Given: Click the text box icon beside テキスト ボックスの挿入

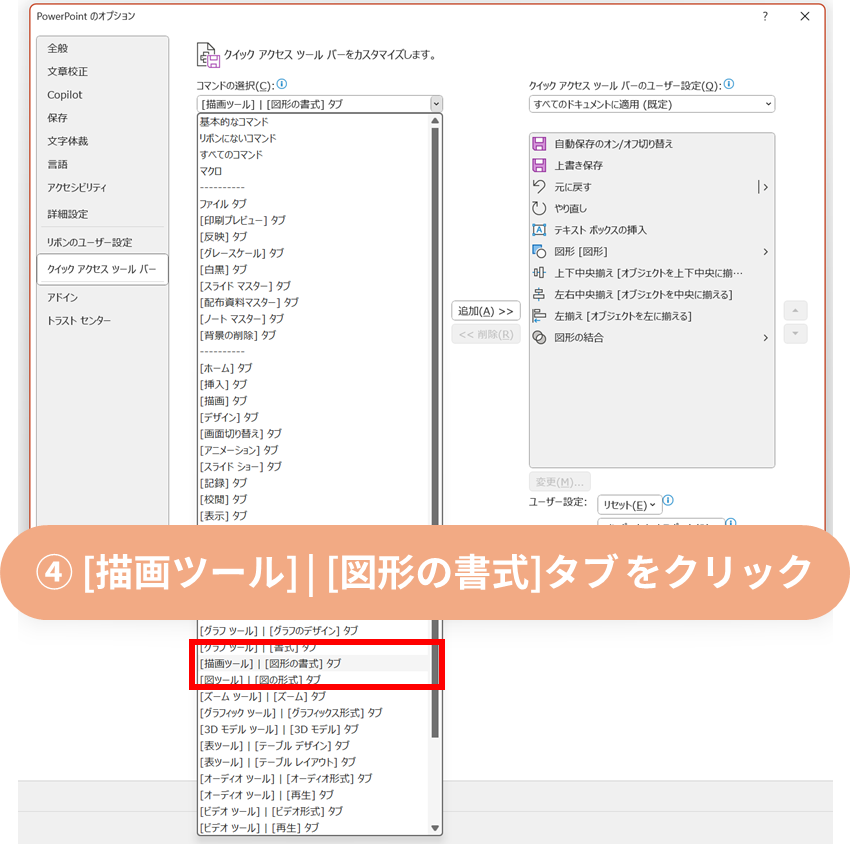Looking at the screenshot, I should tap(540, 230).
